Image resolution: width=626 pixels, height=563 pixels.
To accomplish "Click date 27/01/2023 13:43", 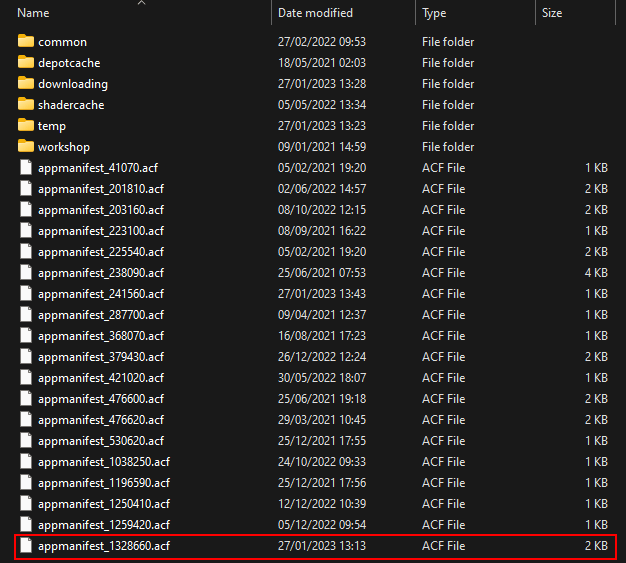I will point(322,294).
